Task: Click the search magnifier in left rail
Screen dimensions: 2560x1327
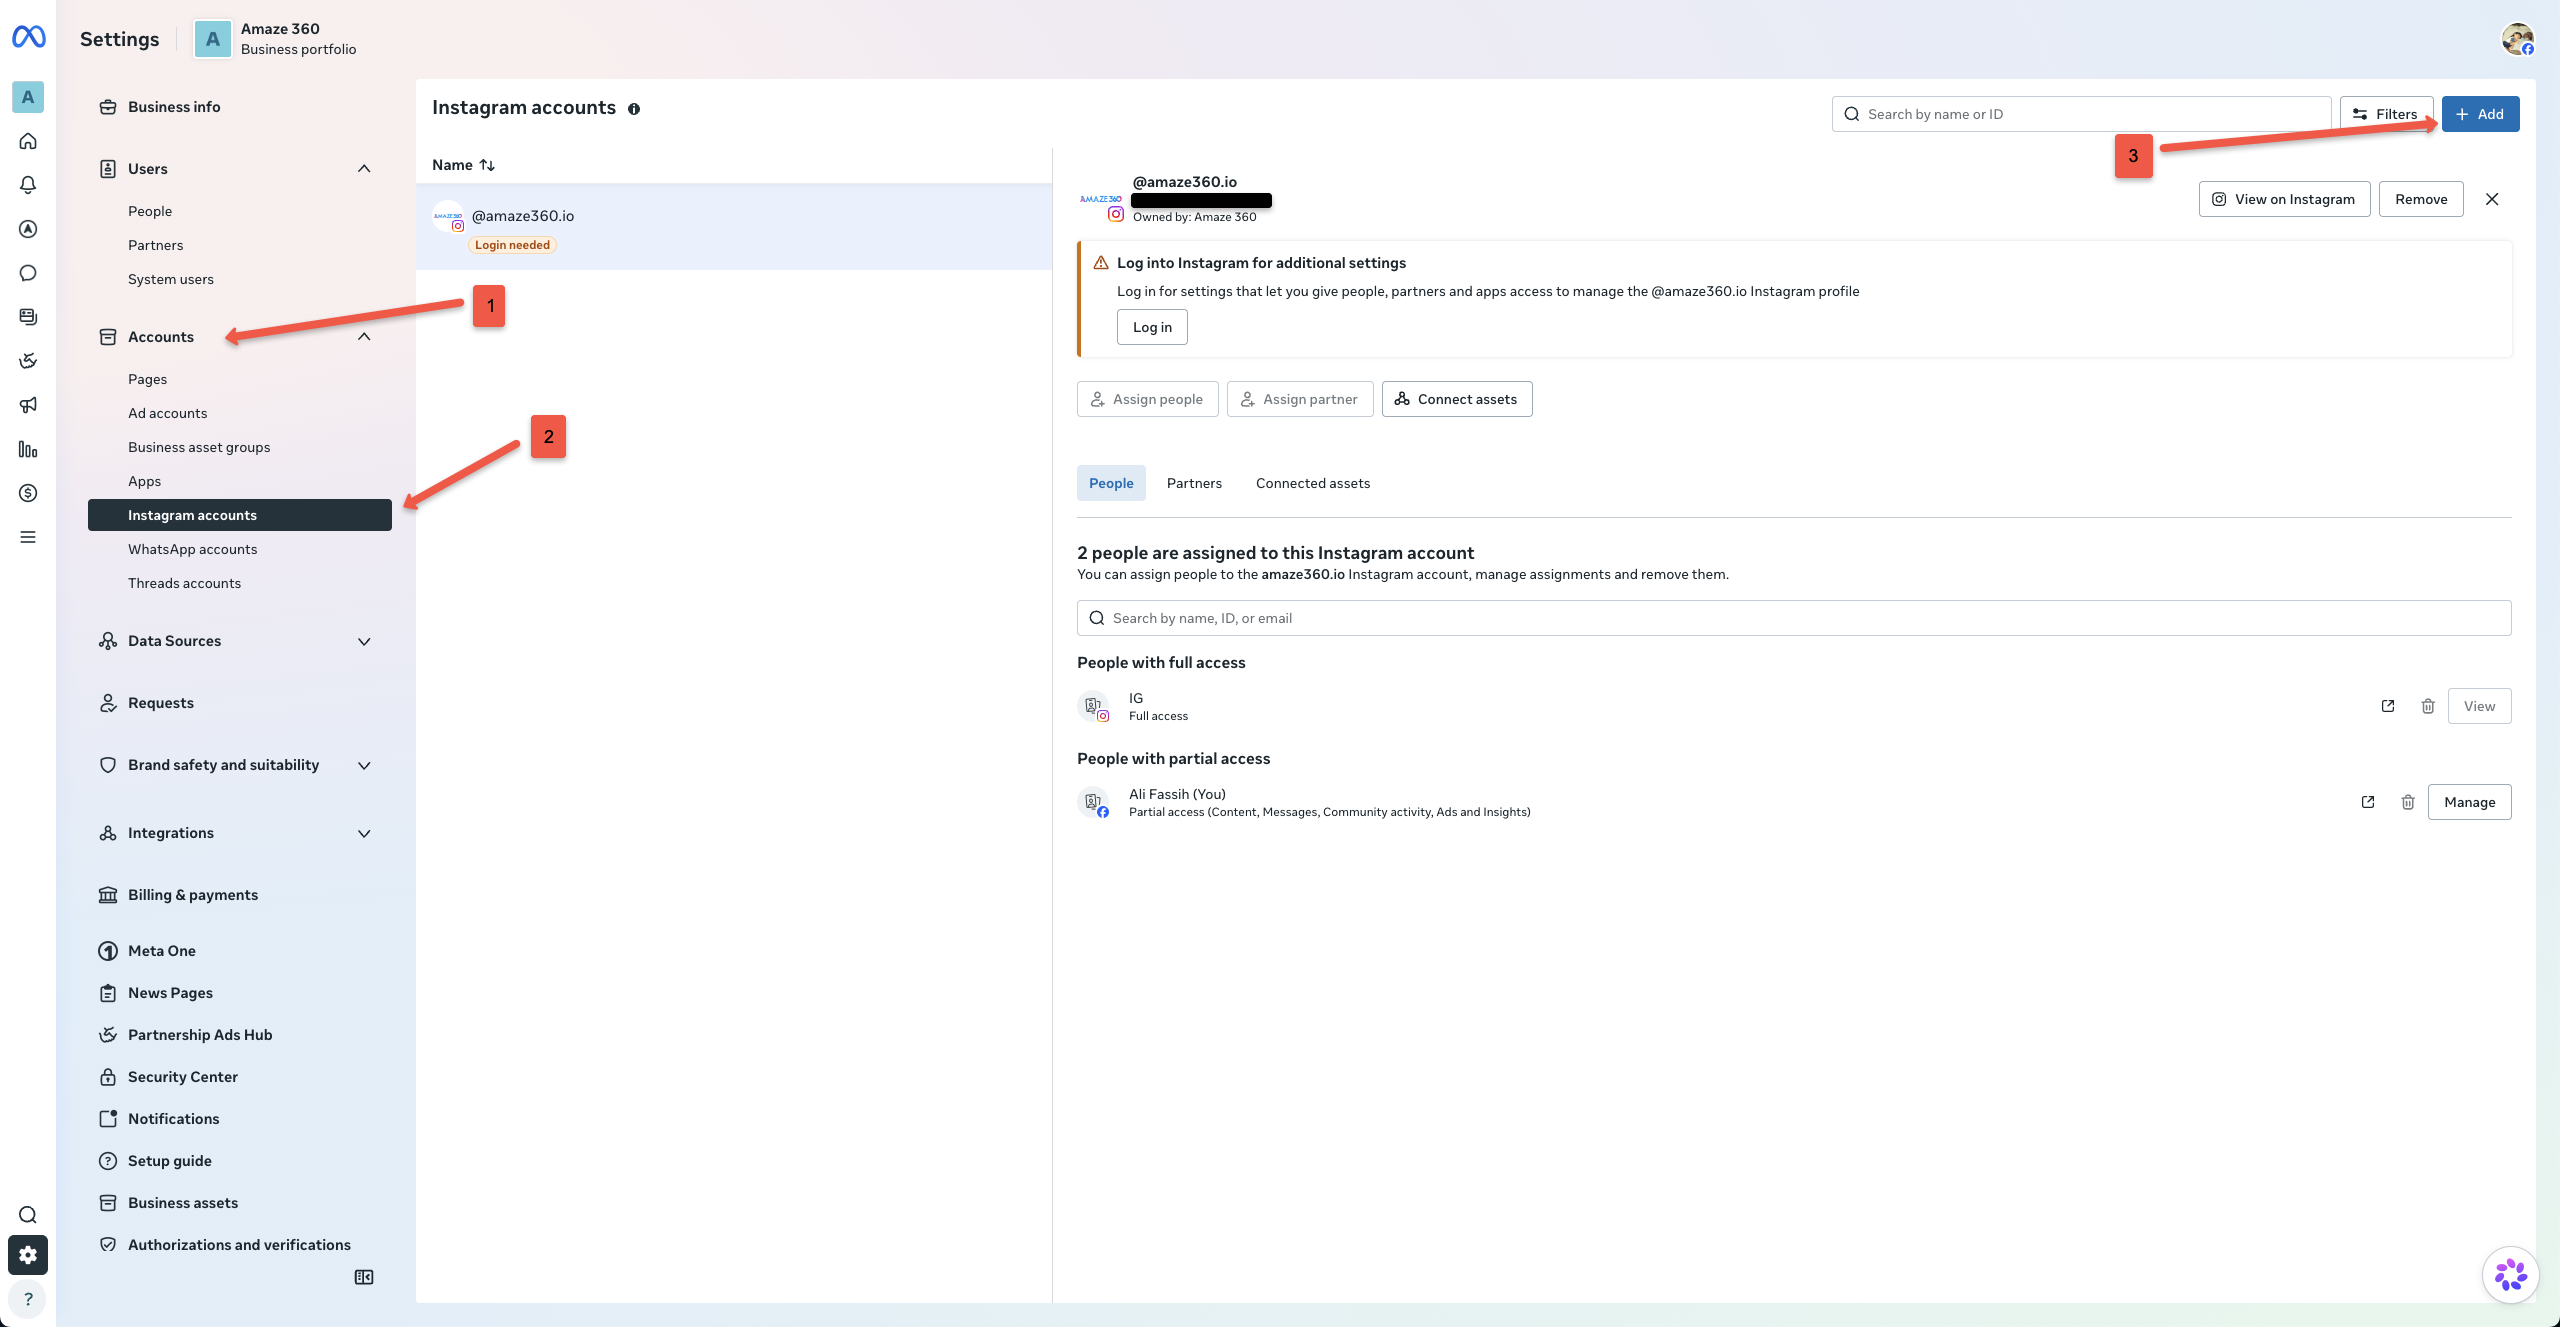Action: click(x=28, y=1215)
